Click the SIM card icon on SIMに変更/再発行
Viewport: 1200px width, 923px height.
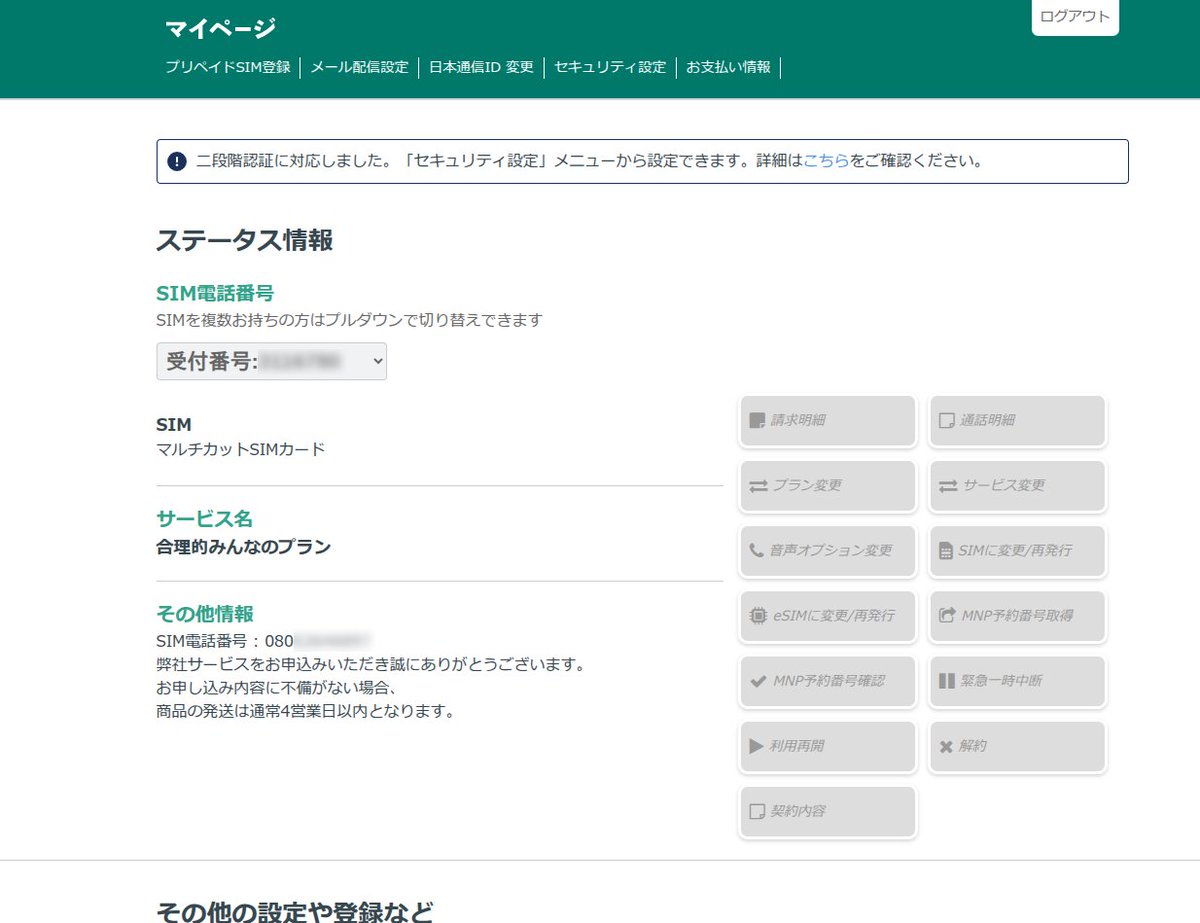[x=947, y=551]
